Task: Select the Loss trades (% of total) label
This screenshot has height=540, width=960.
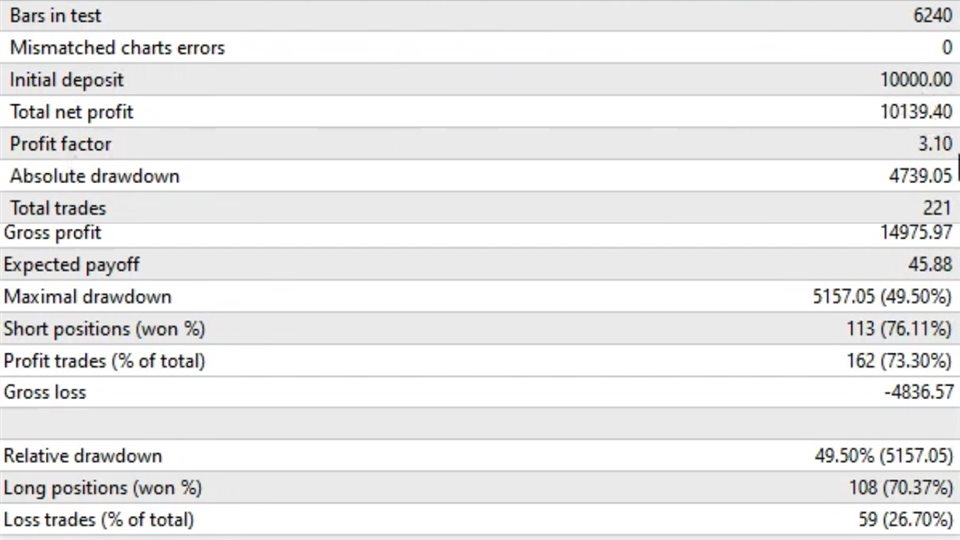Action: [x=99, y=520]
